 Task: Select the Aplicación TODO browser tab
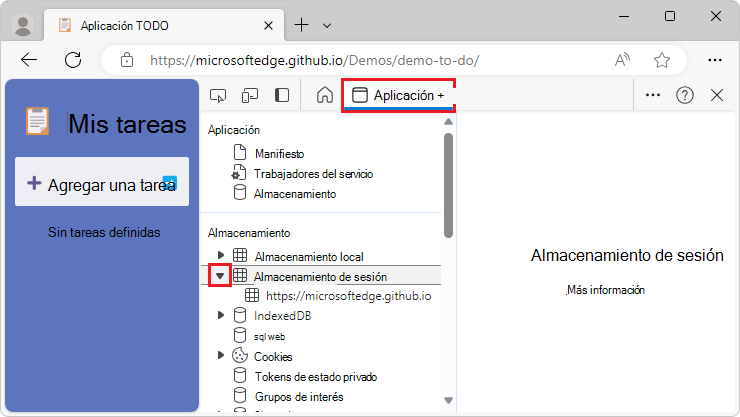(164, 25)
